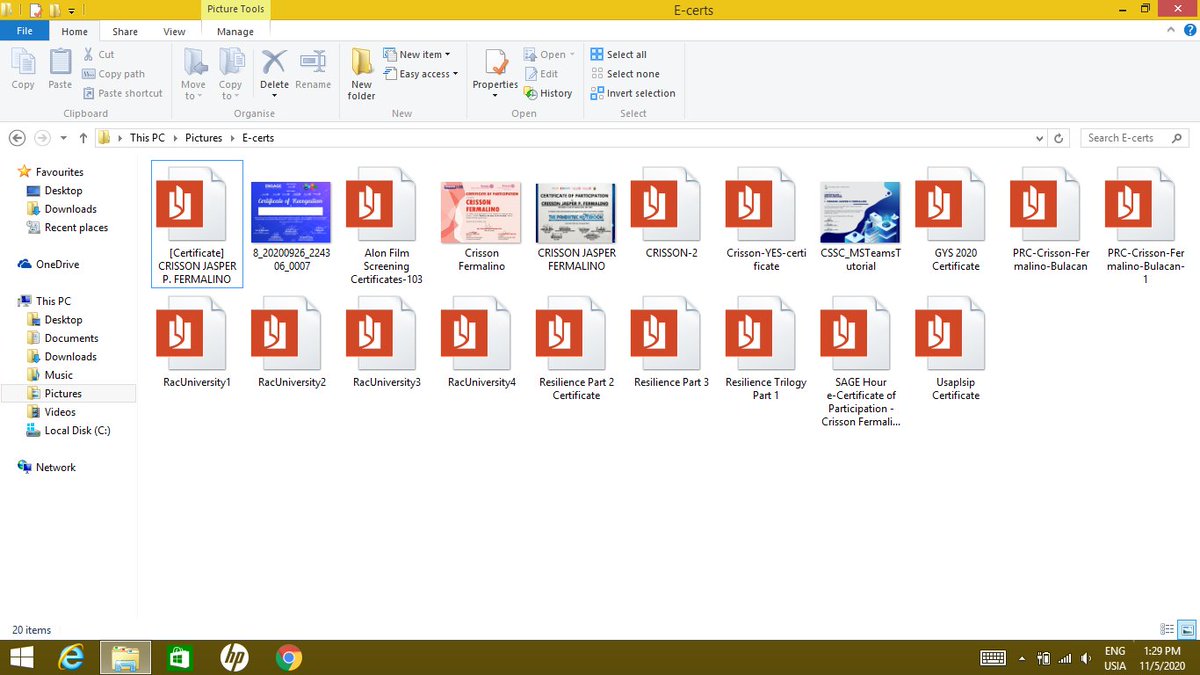Open the New item dropdown
Screen dimensions: 1200x675
tap(417, 55)
